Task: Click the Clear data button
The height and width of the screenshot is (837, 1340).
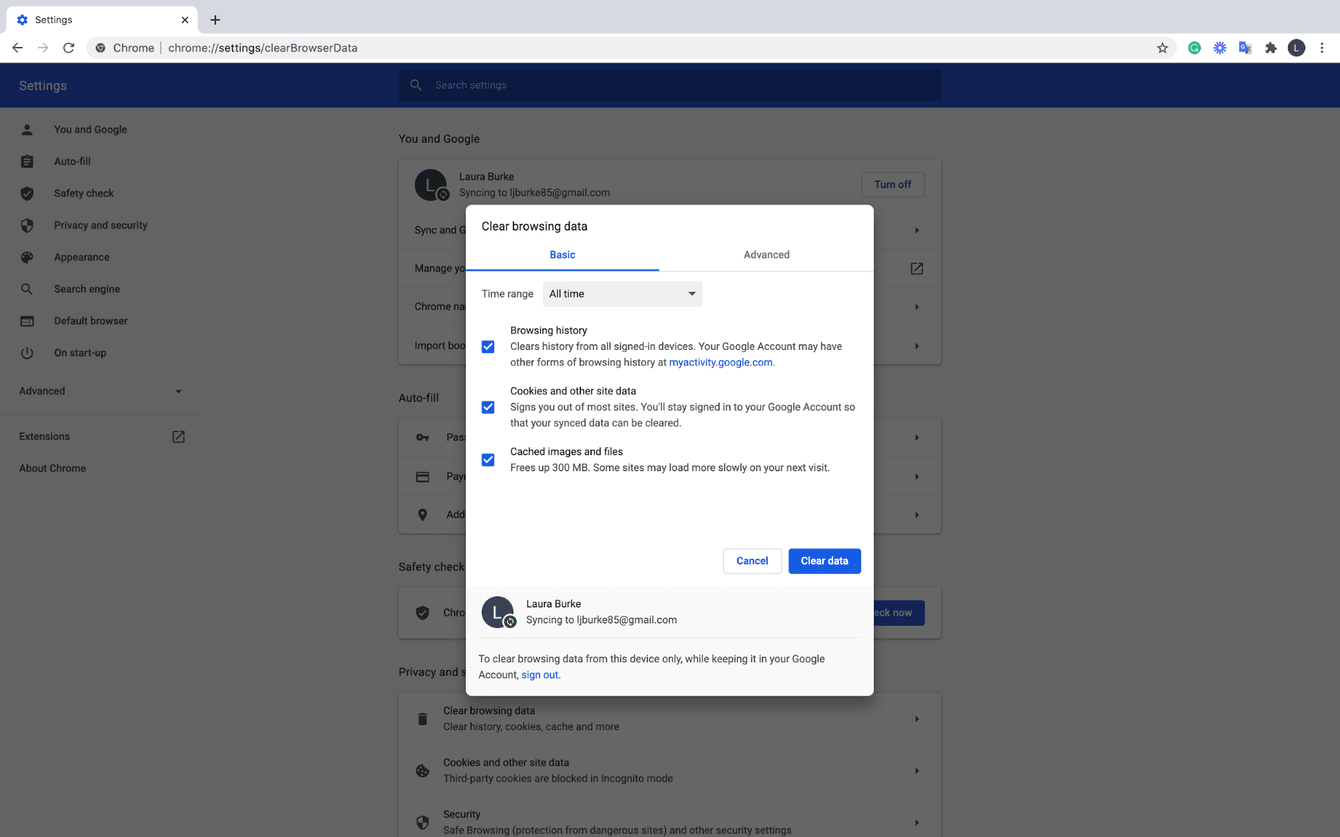Action: 824,561
